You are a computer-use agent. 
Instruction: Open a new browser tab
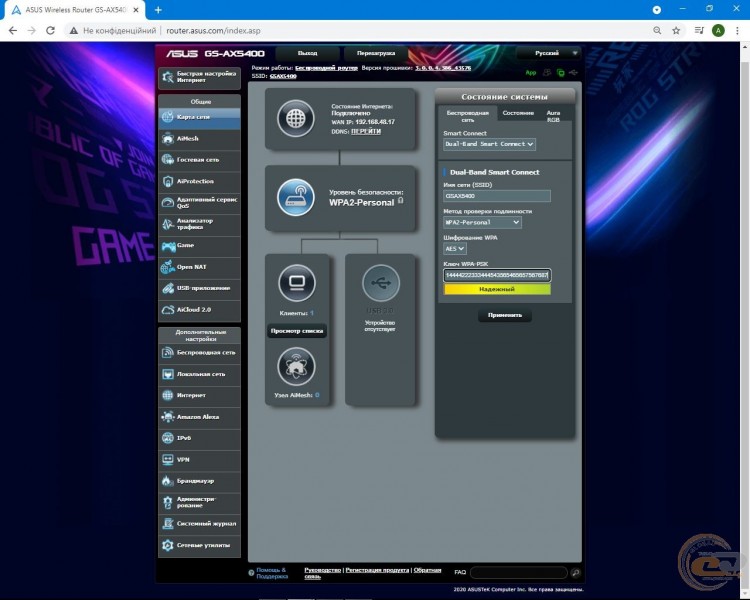[x=158, y=10]
